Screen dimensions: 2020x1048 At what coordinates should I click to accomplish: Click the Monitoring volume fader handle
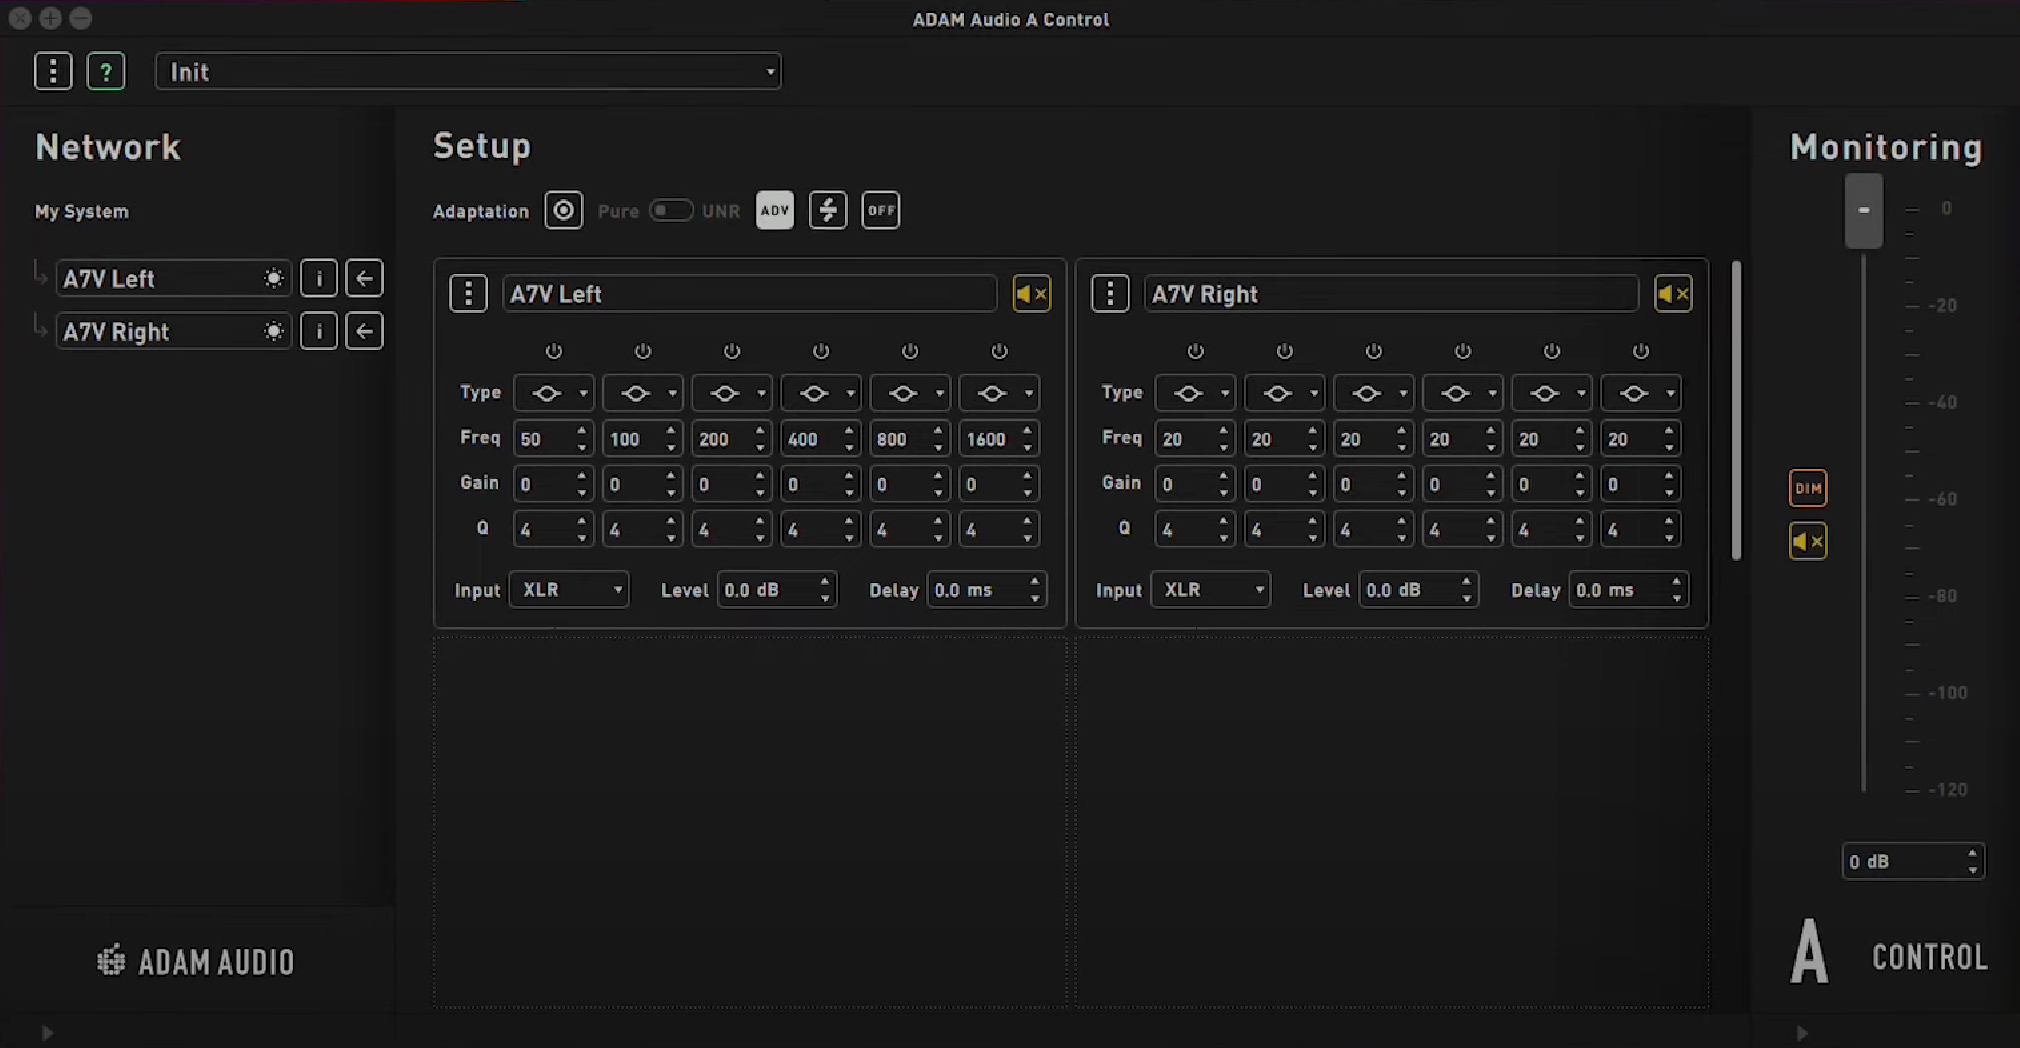[1864, 210]
